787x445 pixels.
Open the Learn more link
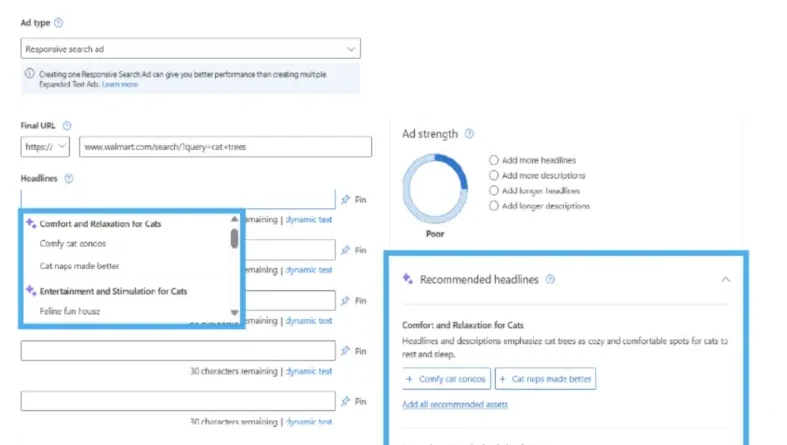coord(119,84)
